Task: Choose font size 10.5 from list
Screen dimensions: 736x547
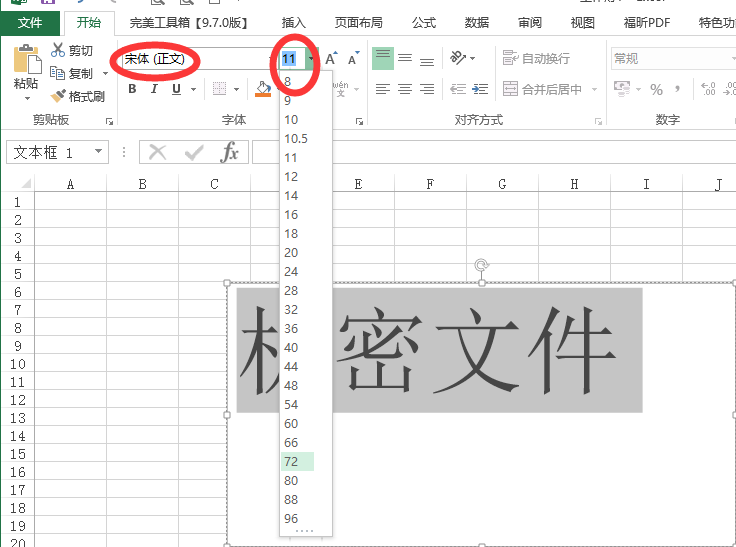Action: (x=298, y=139)
